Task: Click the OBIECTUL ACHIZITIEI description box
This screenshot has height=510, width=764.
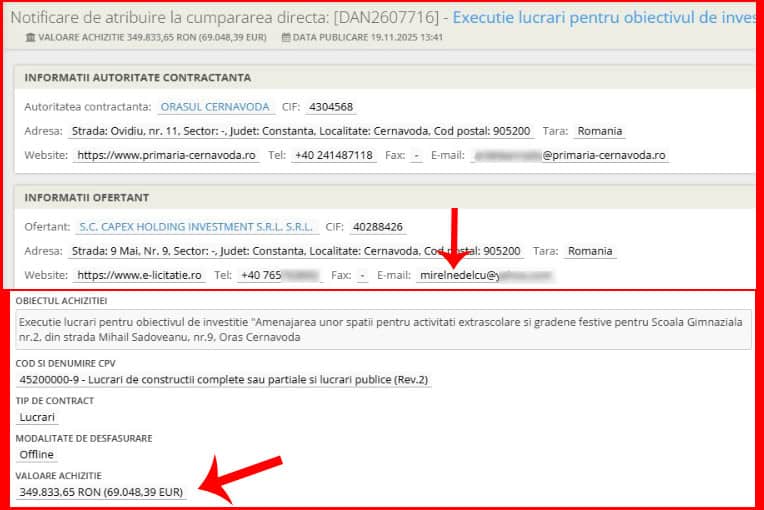Action: click(x=383, y=330)
